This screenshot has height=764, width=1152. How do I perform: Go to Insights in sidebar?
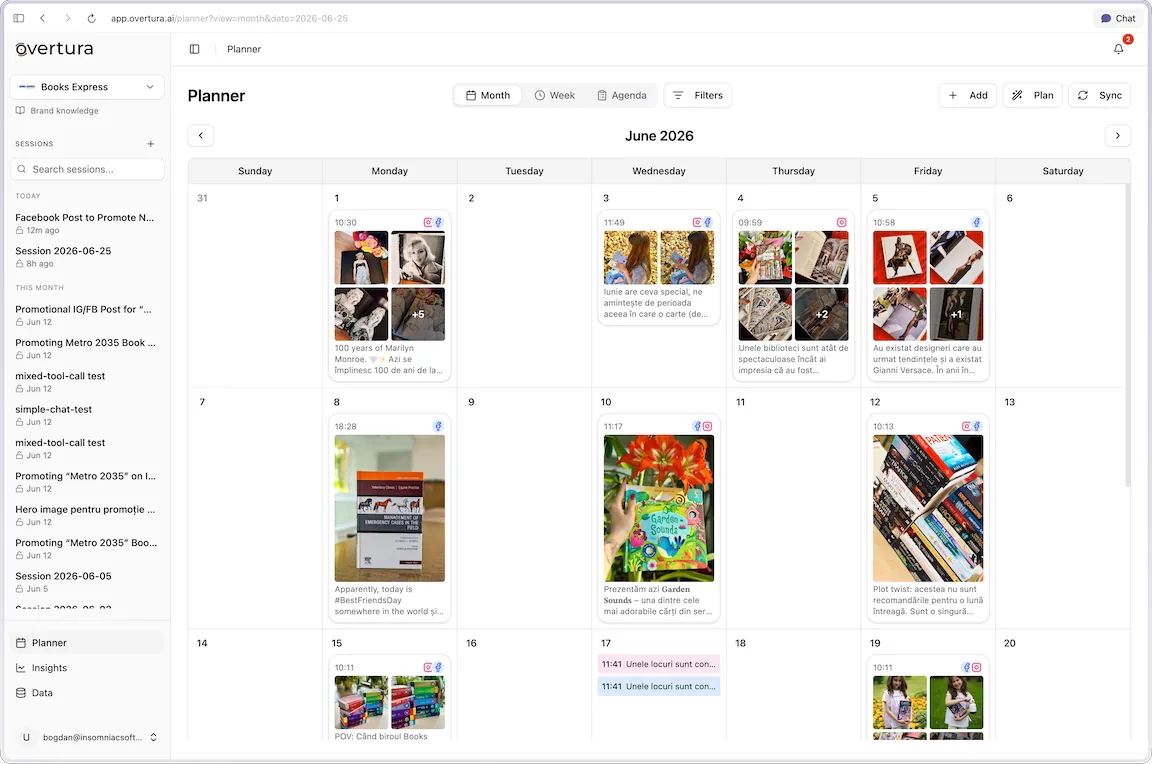(87, 668)
